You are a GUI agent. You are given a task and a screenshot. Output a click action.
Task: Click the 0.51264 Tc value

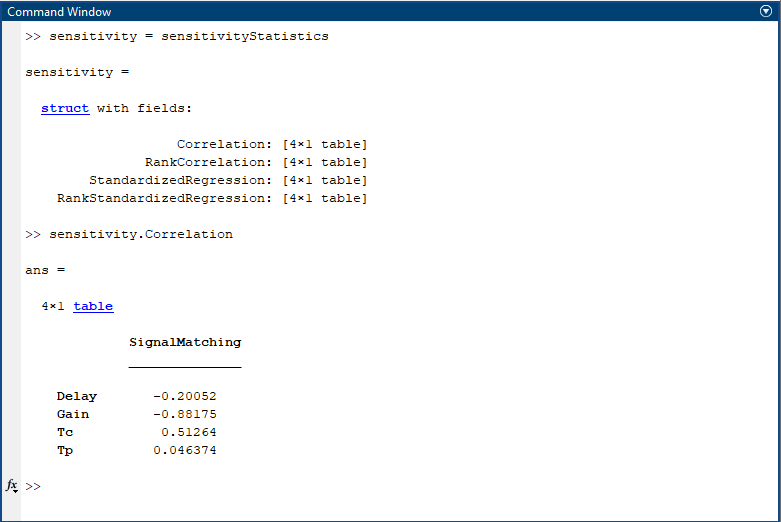coord(189,432)
